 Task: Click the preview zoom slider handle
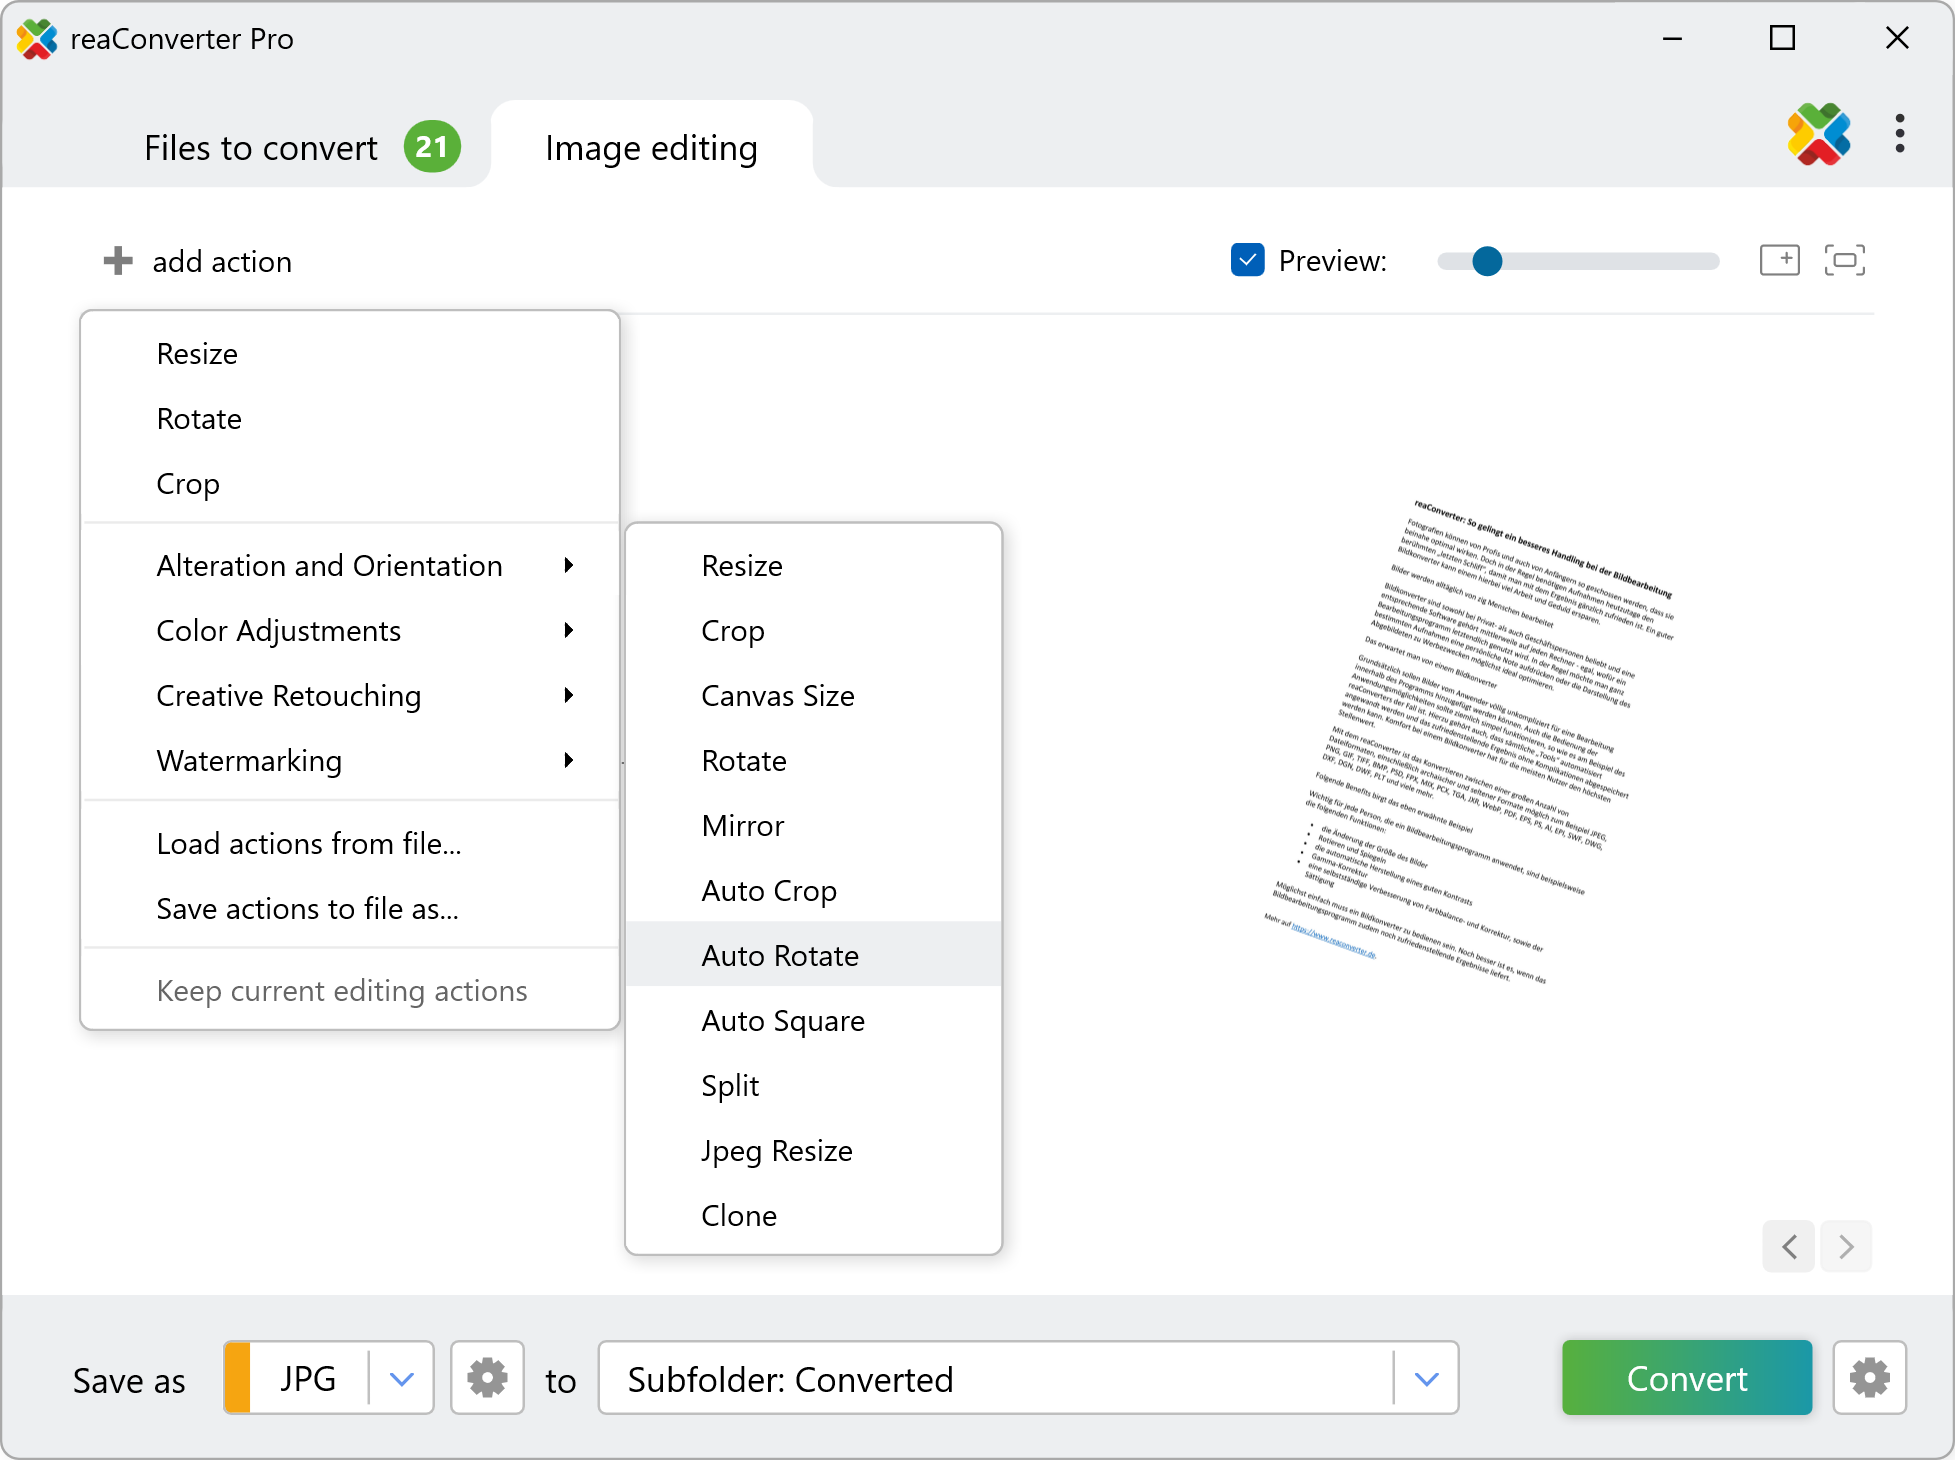(x=1487, y=261)
